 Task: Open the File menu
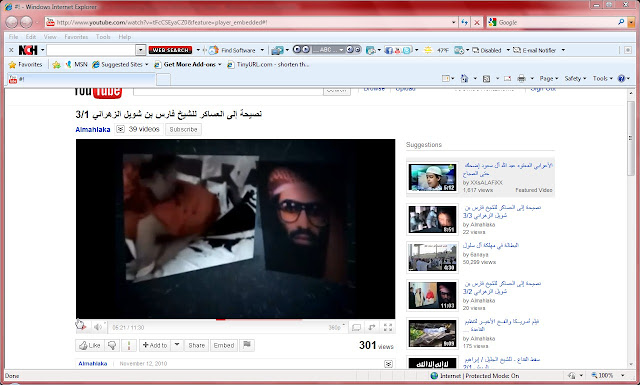(13, 37)
